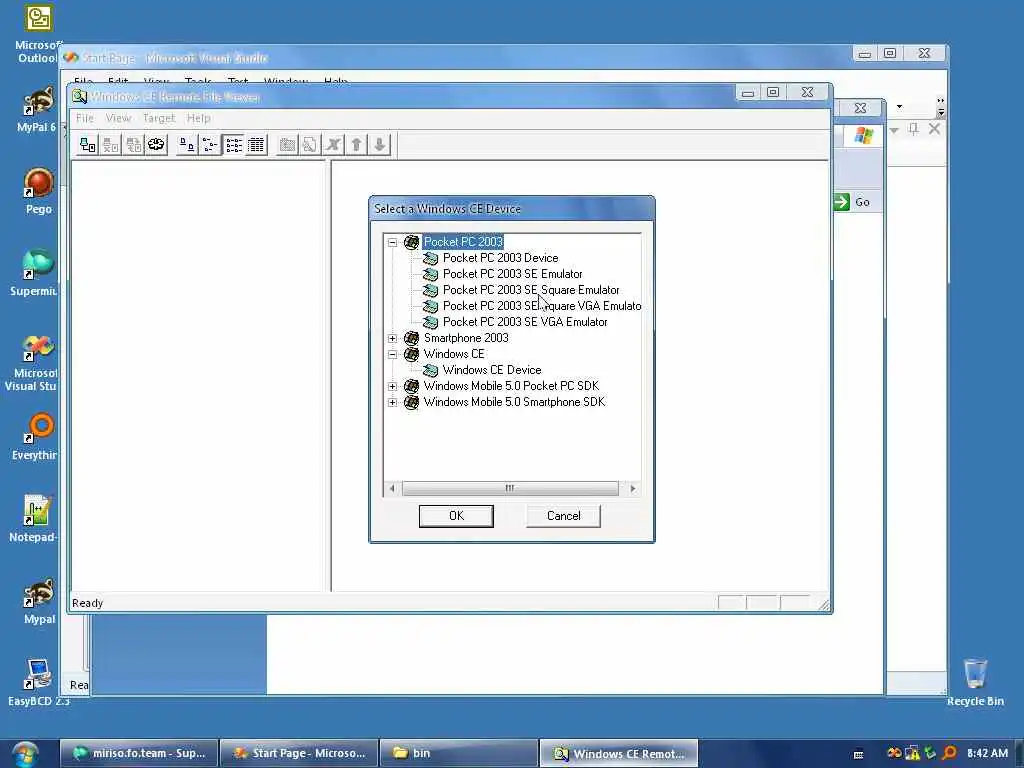The width and height of the screenshot is (1024, 768).
Task: Select Smartphone 2003 platform
Action: [466, 338]
